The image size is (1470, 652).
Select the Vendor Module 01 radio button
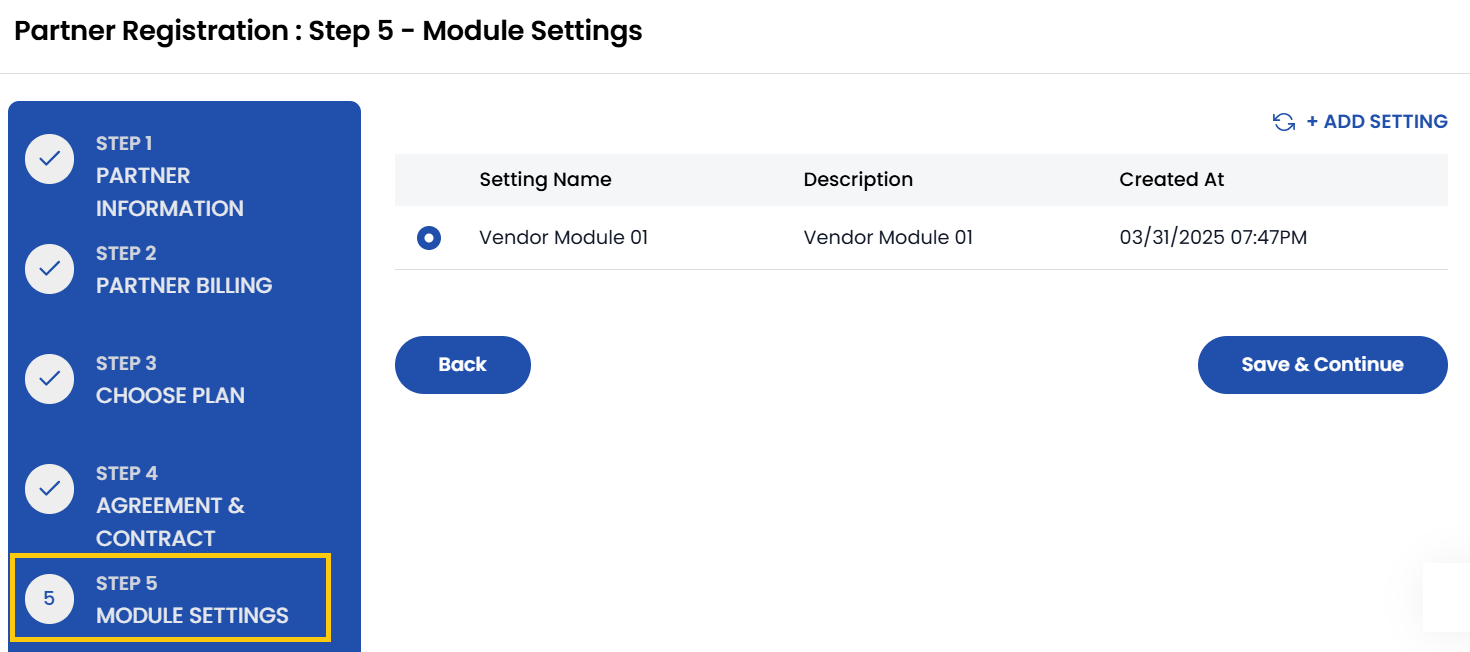[x=429, y=238]
